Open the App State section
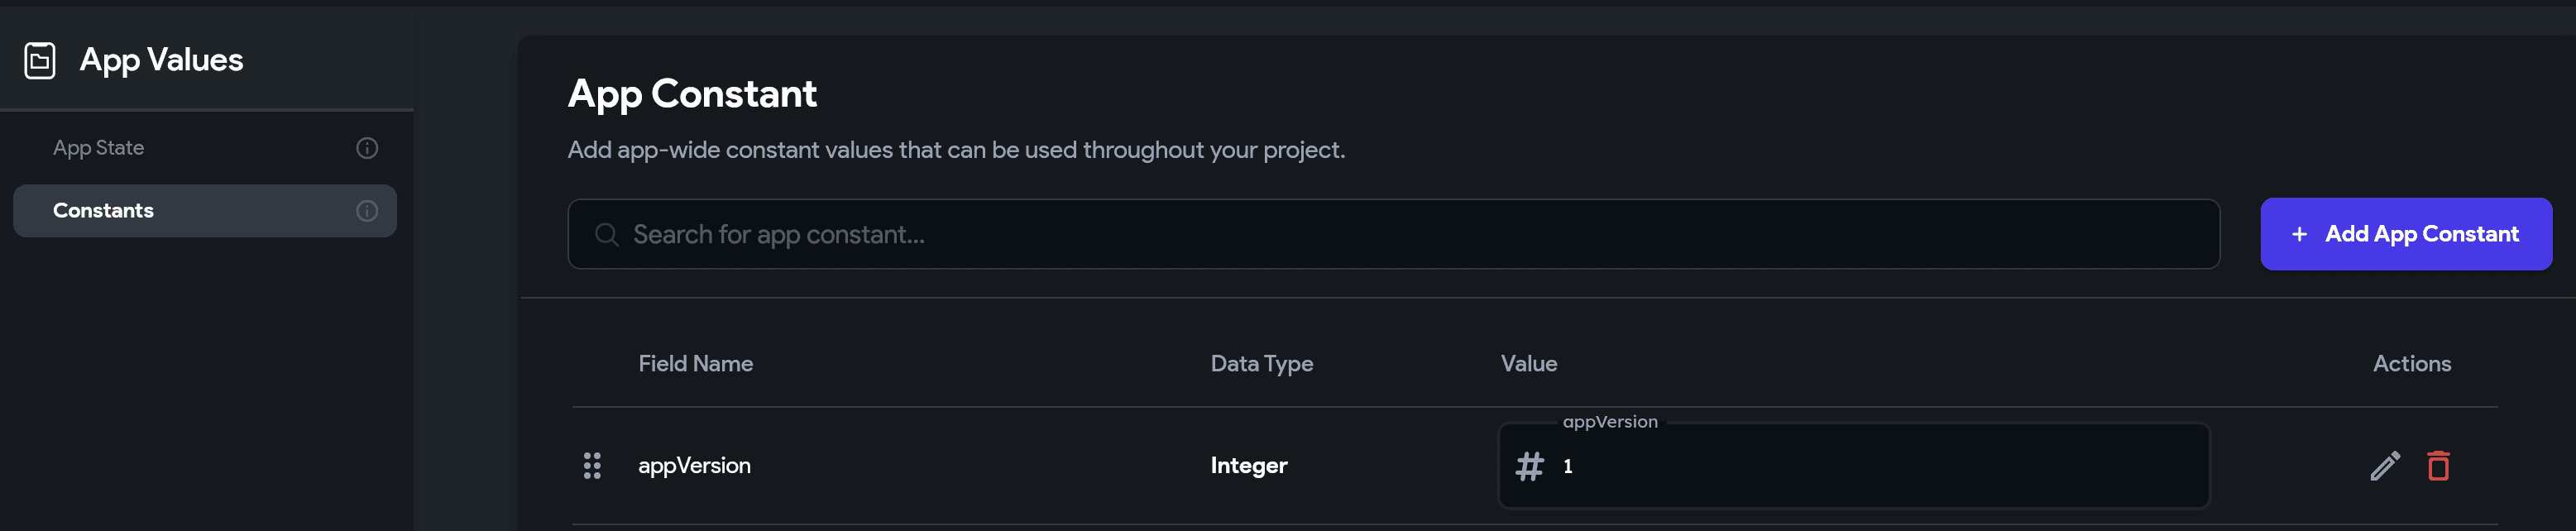The image size is (2576, 531). point(99,148)
